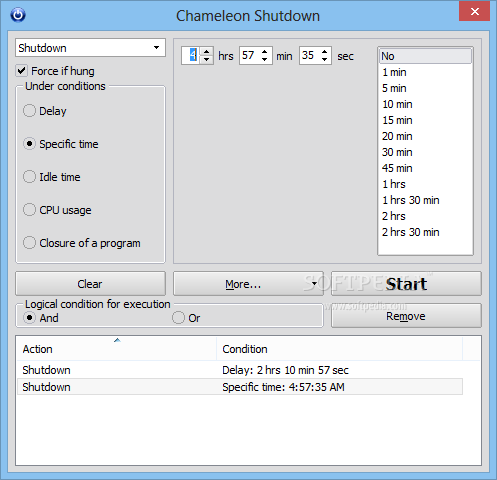The width and height of the screenshot is (497, 480).
Task: Select the Specific time radio button
Action: tap(29, 144)
